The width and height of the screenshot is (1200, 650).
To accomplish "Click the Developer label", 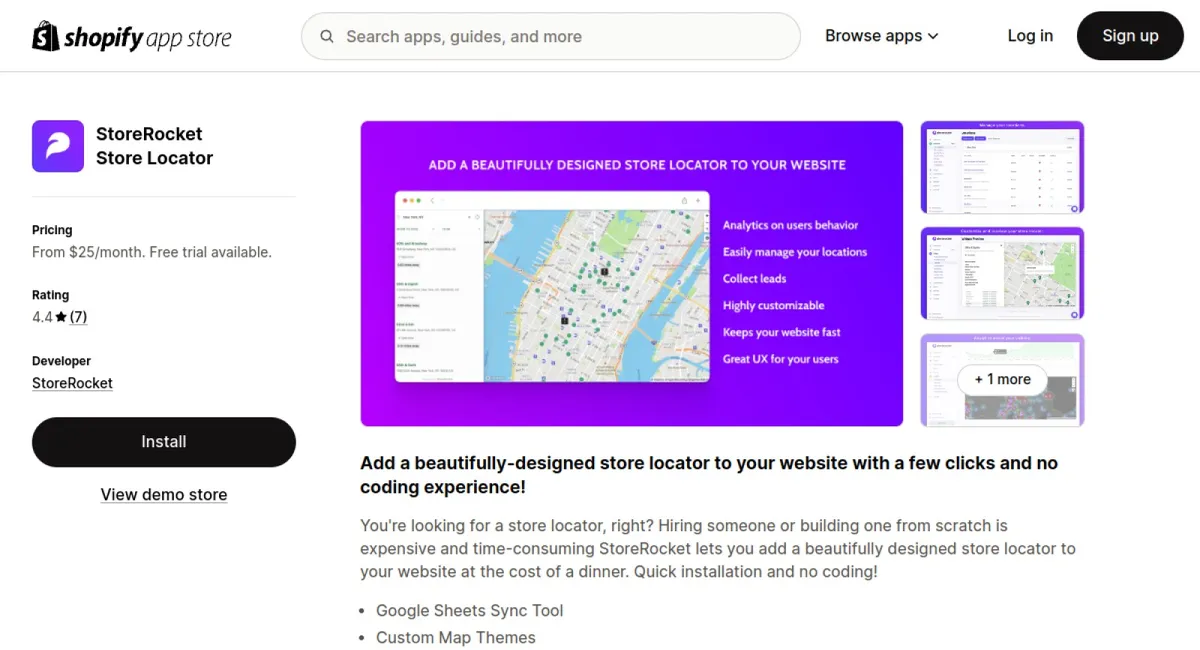I will click(x=61, y=361).
